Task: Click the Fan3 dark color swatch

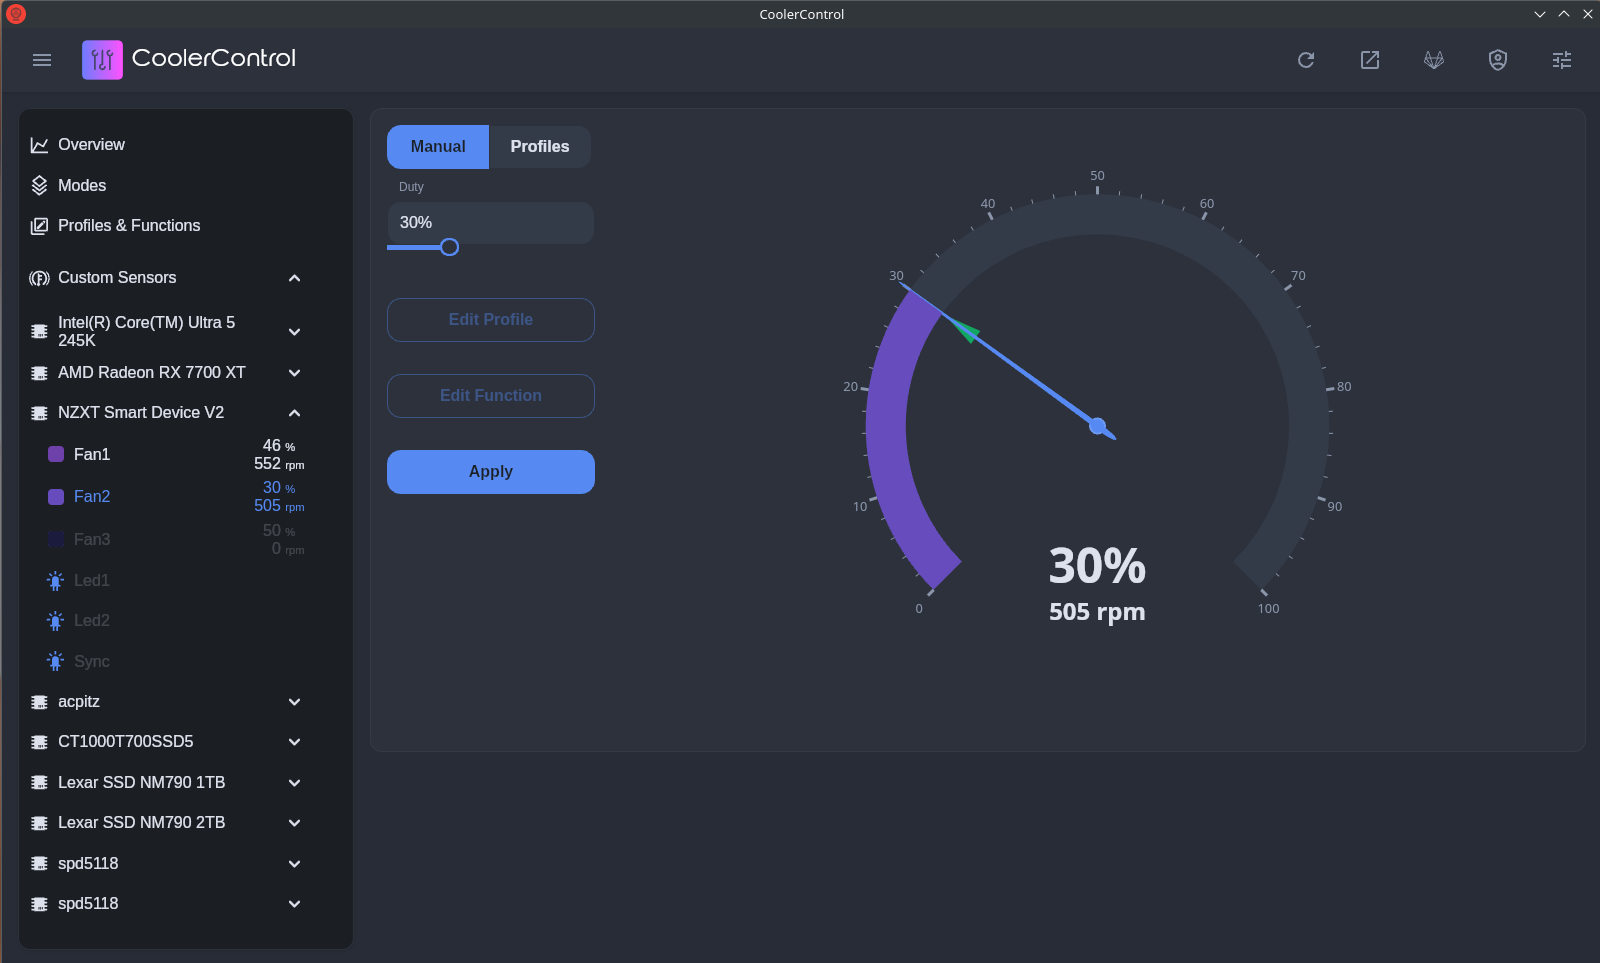Action: 56,540
